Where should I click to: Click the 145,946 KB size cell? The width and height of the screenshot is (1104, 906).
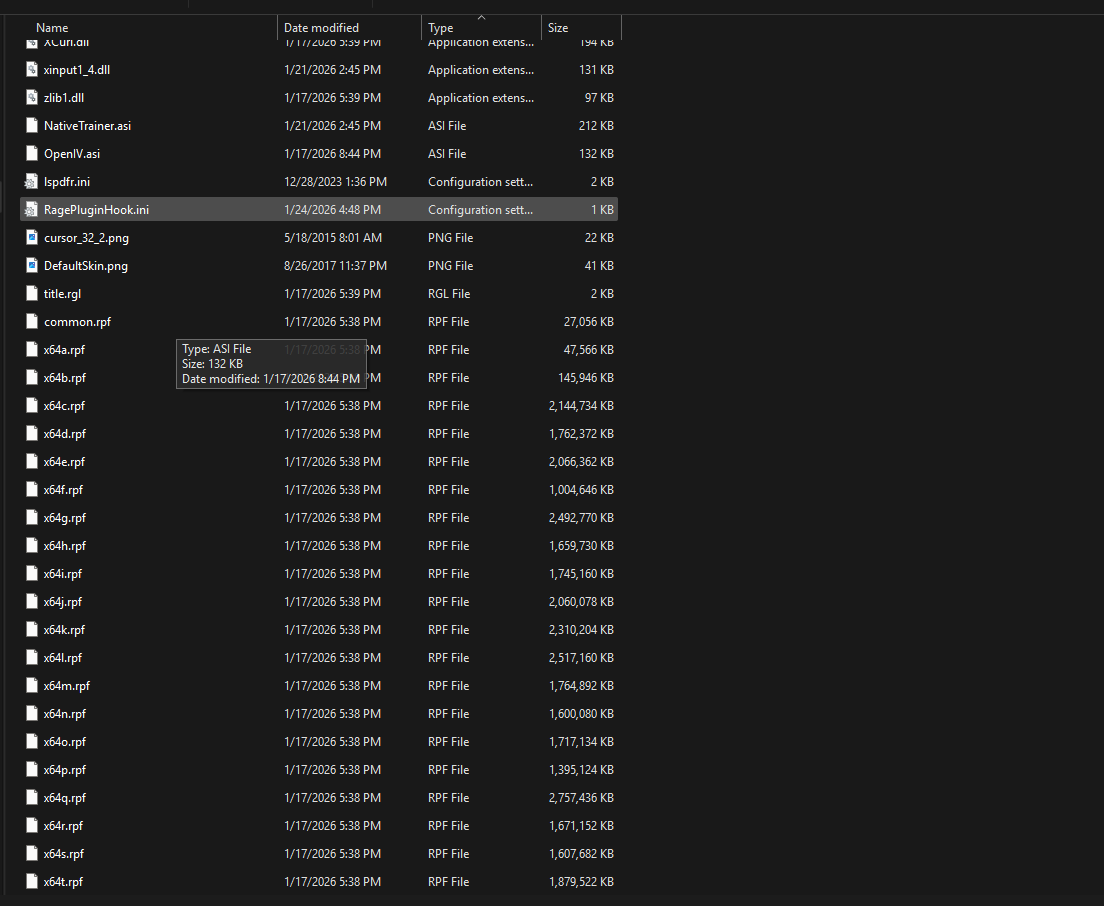(x=586, y=377)
